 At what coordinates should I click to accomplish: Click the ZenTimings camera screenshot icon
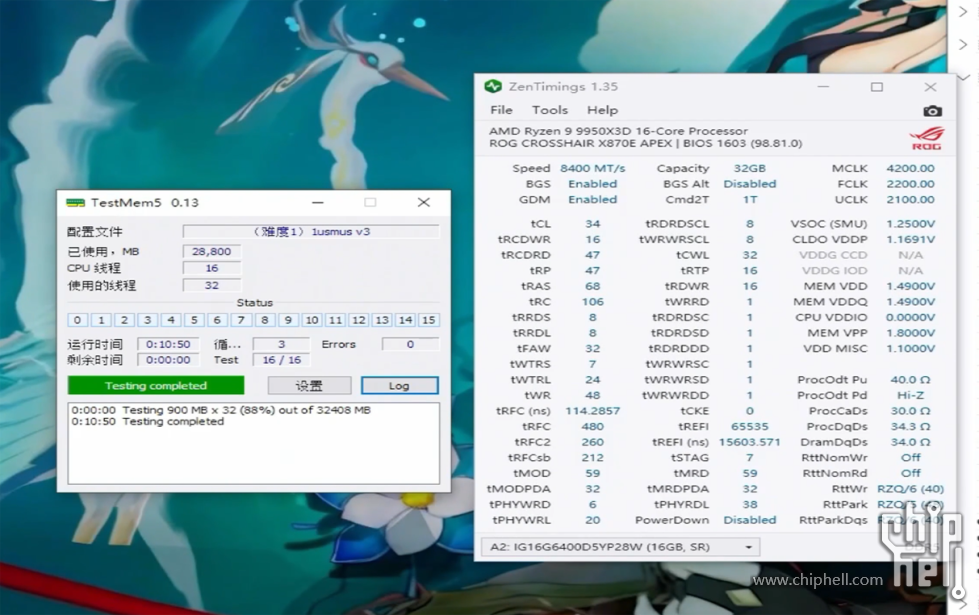(x=932, y=111)
